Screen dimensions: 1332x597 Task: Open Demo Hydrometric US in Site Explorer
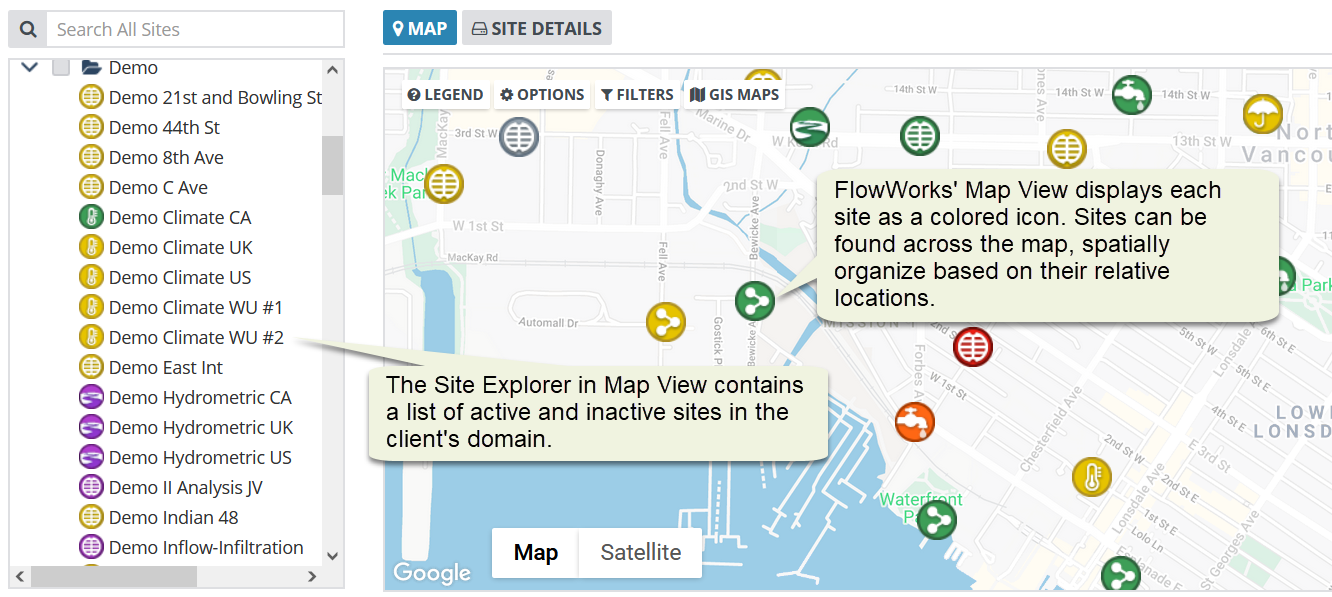(200, 457)
